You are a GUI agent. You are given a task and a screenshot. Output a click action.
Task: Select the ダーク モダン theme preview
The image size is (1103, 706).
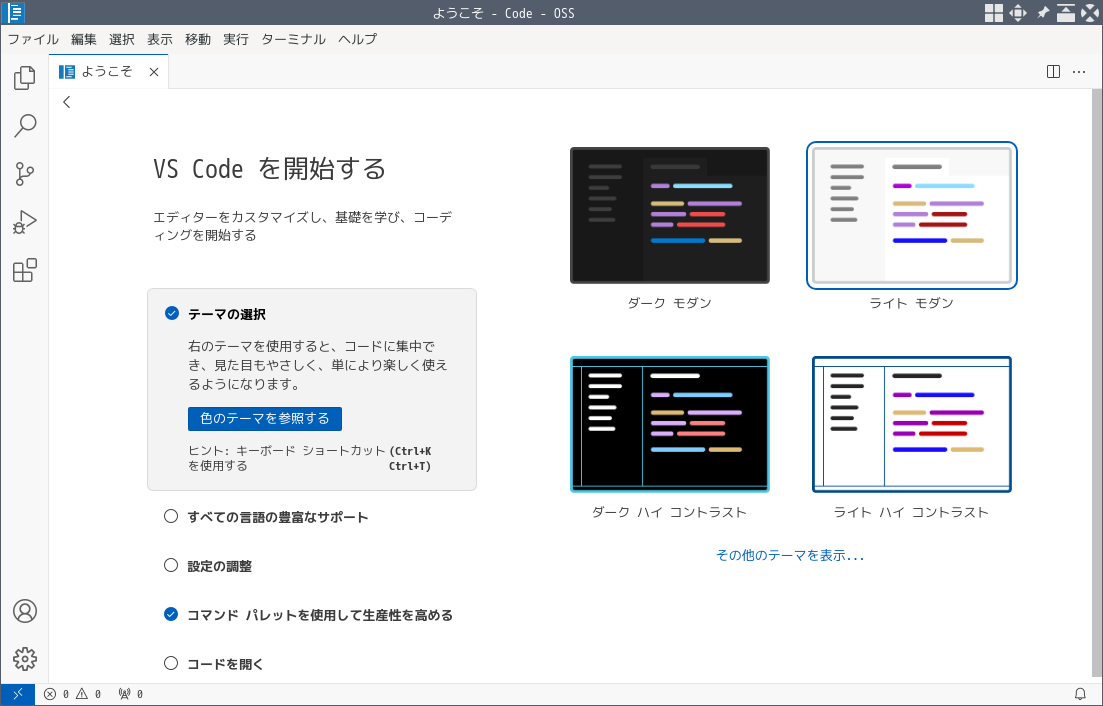pos(670,215)
